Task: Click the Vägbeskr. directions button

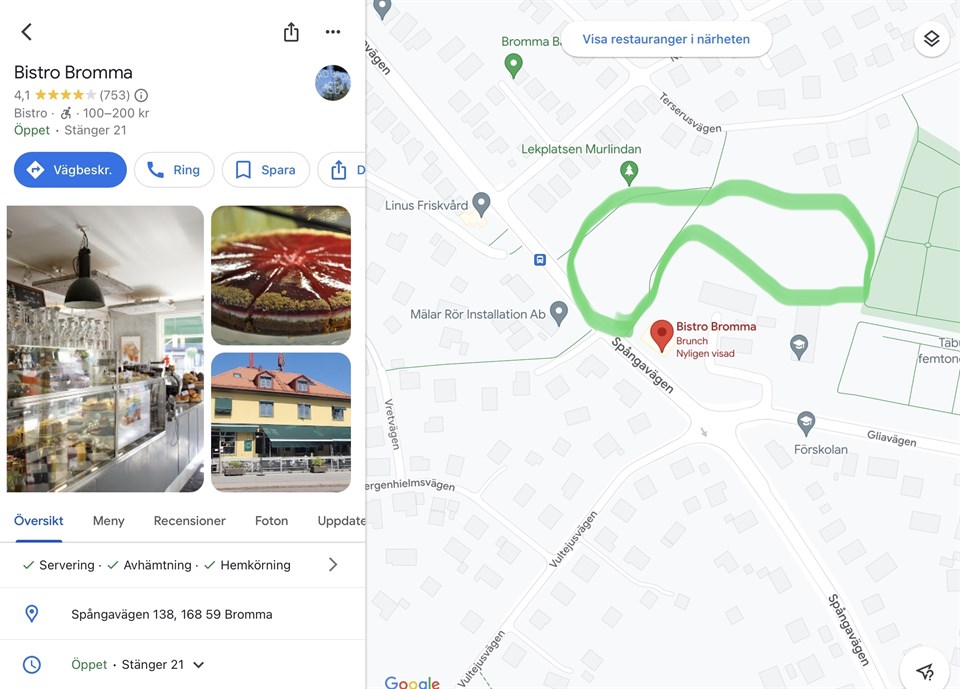Action: tap(70, 170)
